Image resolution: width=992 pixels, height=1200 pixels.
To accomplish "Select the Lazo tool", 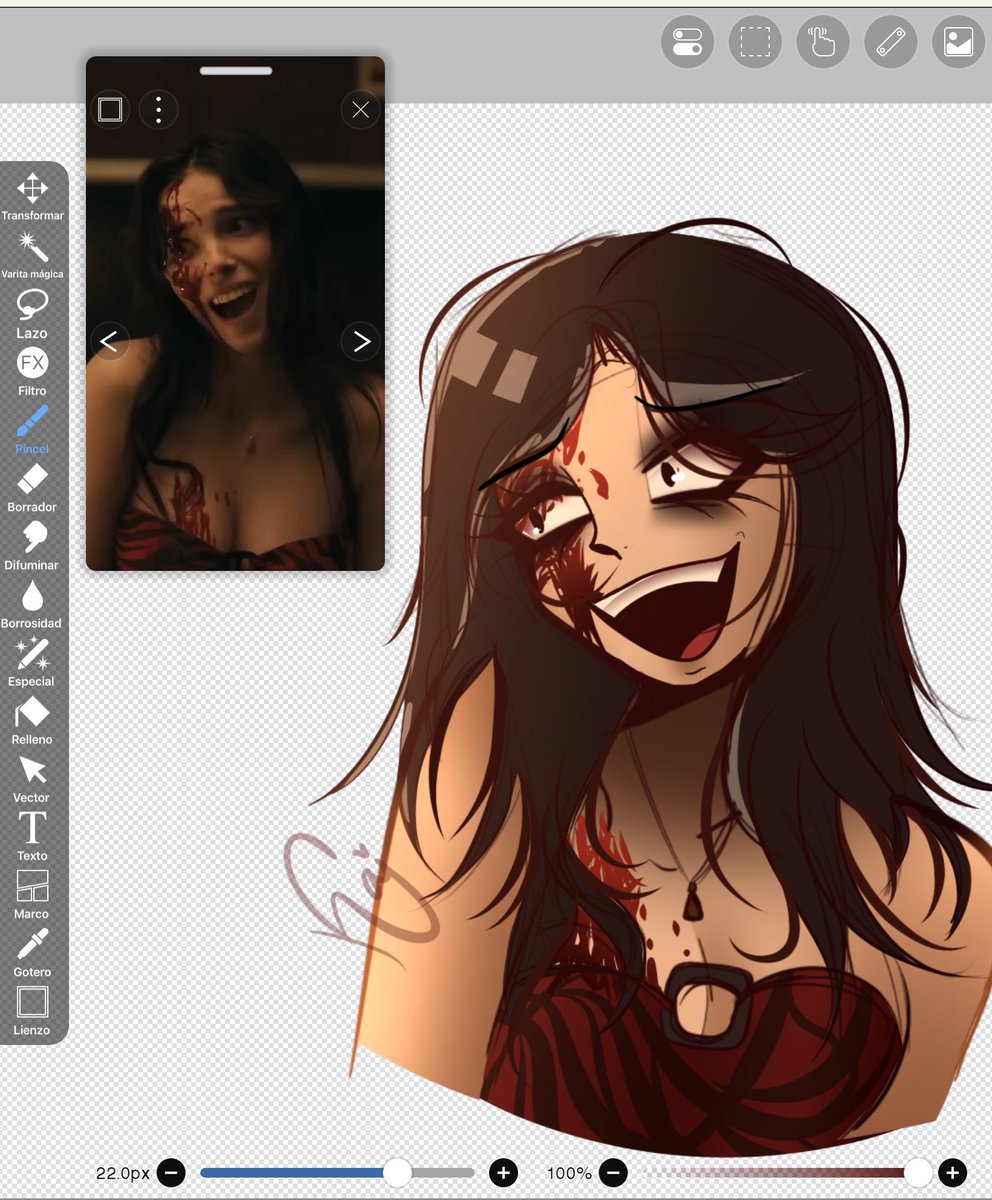I will tap(32, 313).
